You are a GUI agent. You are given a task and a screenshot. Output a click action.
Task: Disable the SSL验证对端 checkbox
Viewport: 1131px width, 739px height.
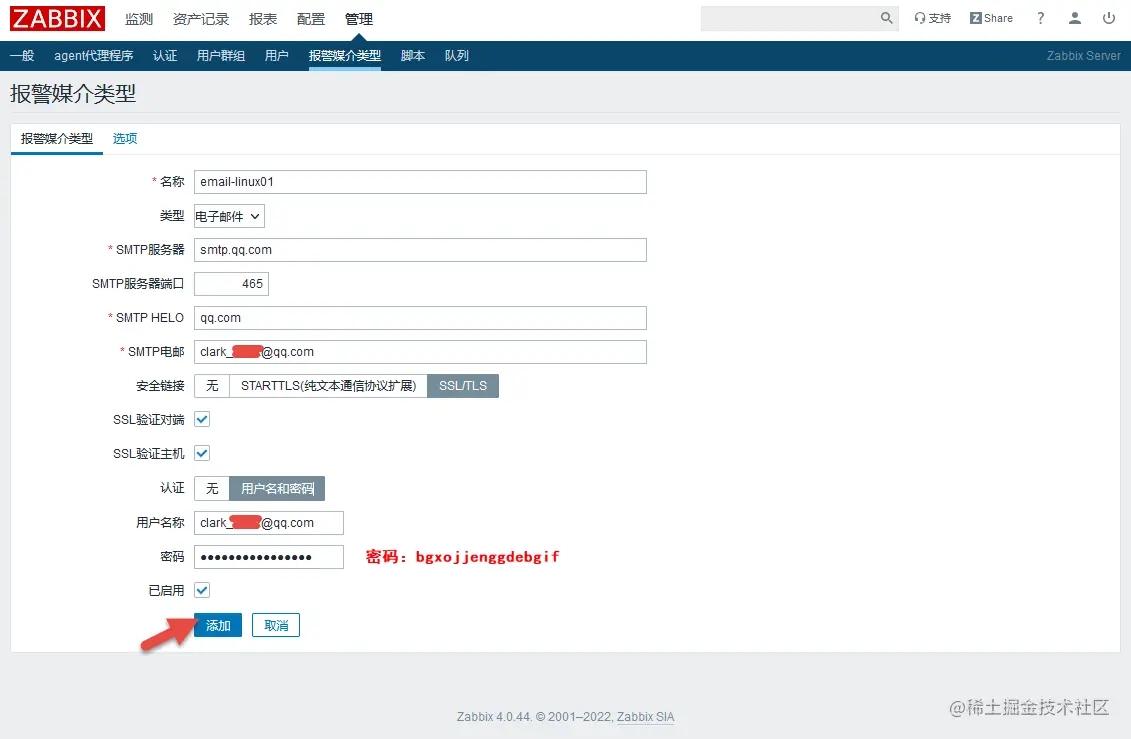(201, 419)
